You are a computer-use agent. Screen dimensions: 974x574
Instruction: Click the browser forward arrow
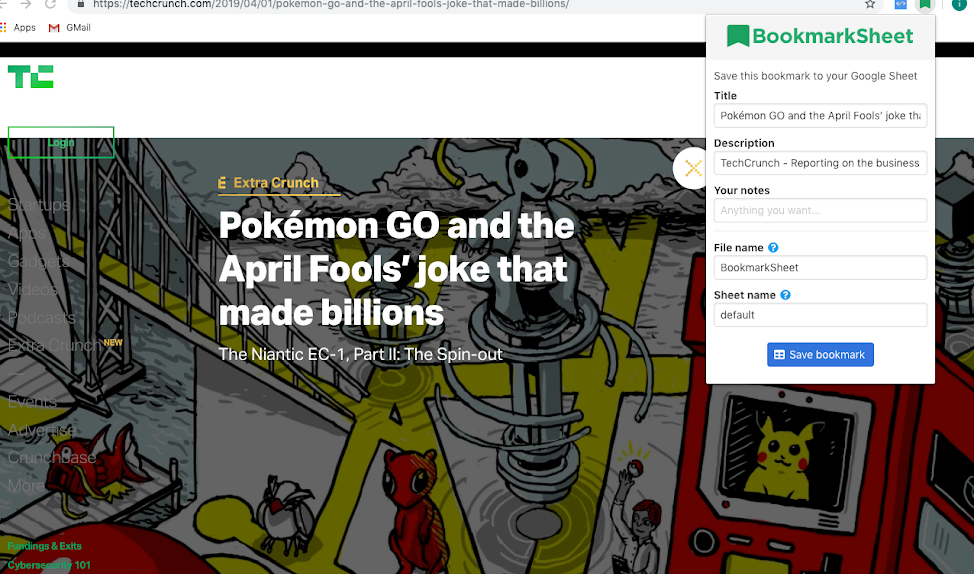pos(26,4)
